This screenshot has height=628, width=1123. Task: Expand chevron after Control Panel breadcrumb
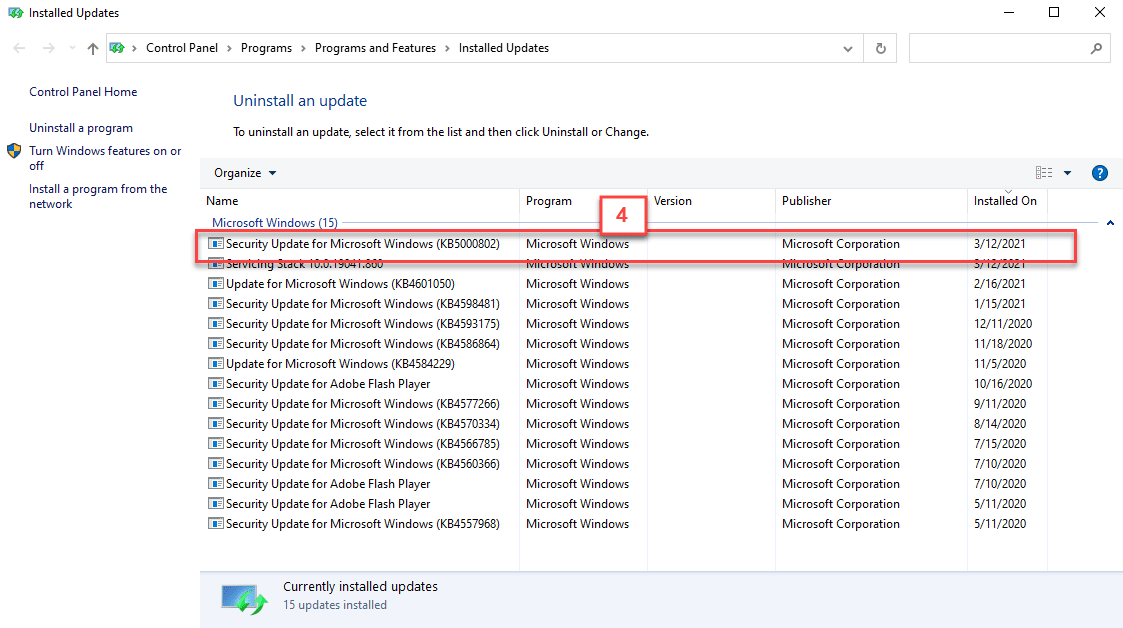tap(229, 48)
